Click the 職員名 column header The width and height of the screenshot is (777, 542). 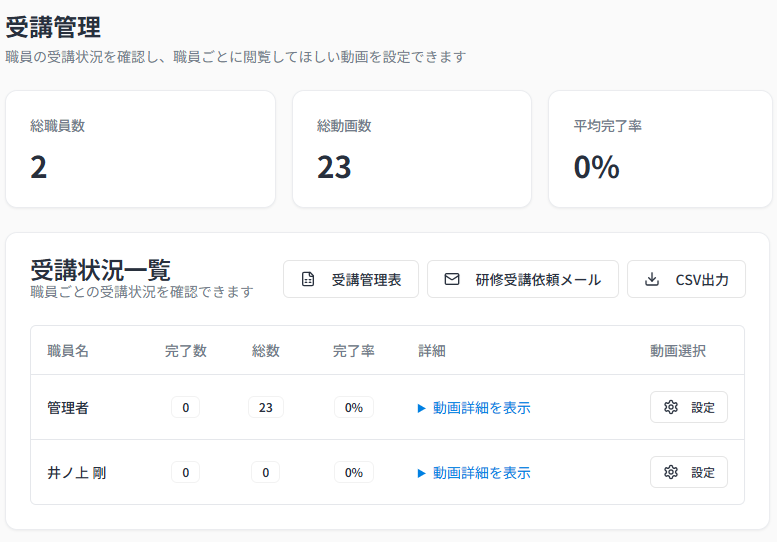tap(68, 351)
